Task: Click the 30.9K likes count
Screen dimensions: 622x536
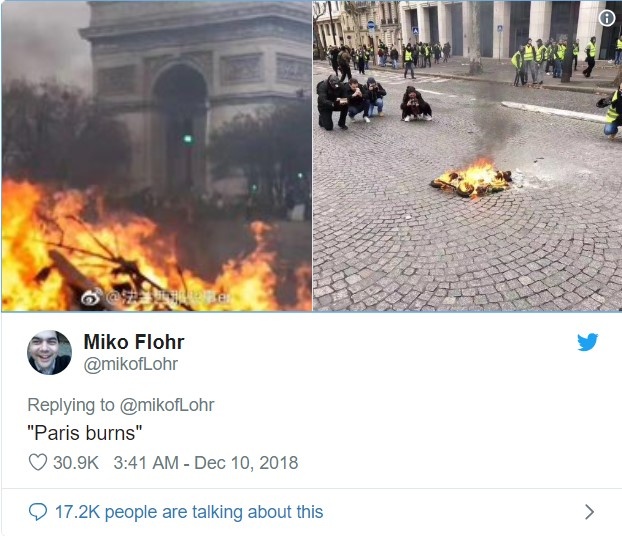Action: (76, 463)
